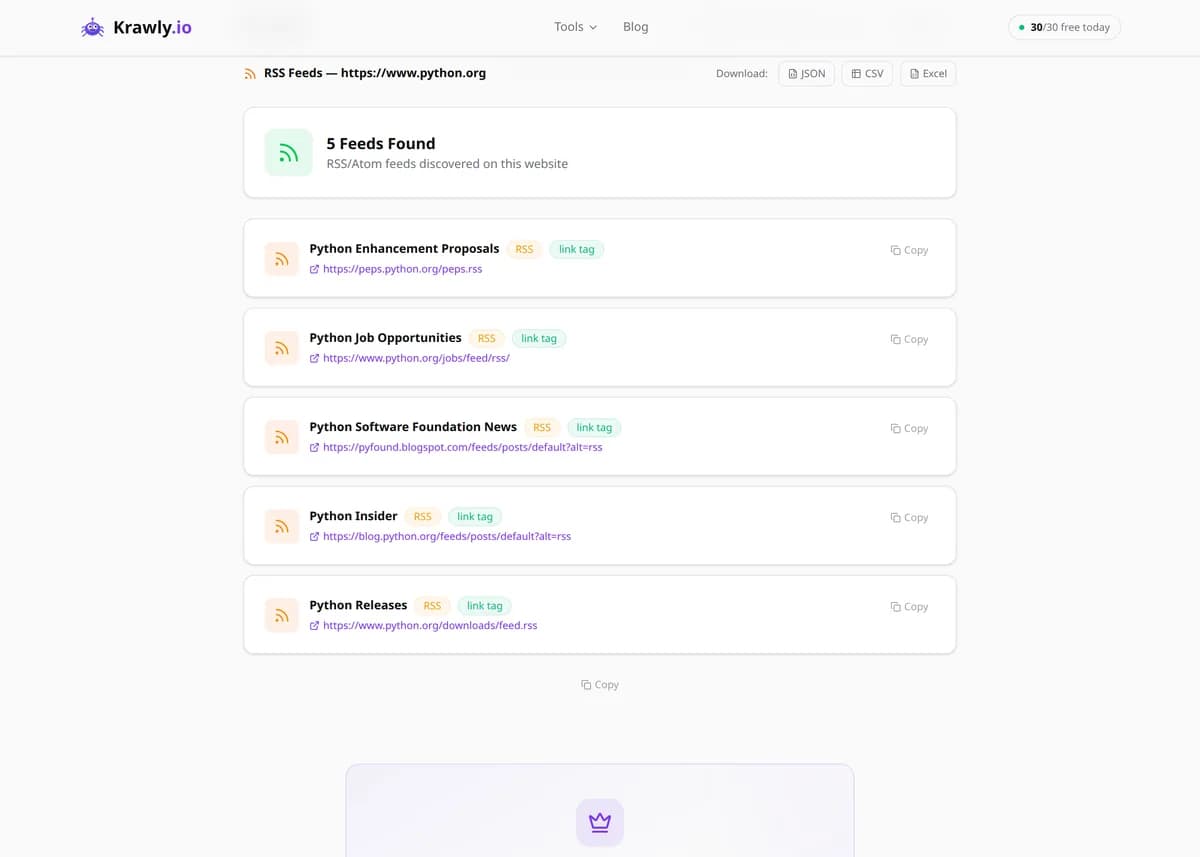Click the Python Insider title
1200x857 pixels.
(x=353, y=515)
